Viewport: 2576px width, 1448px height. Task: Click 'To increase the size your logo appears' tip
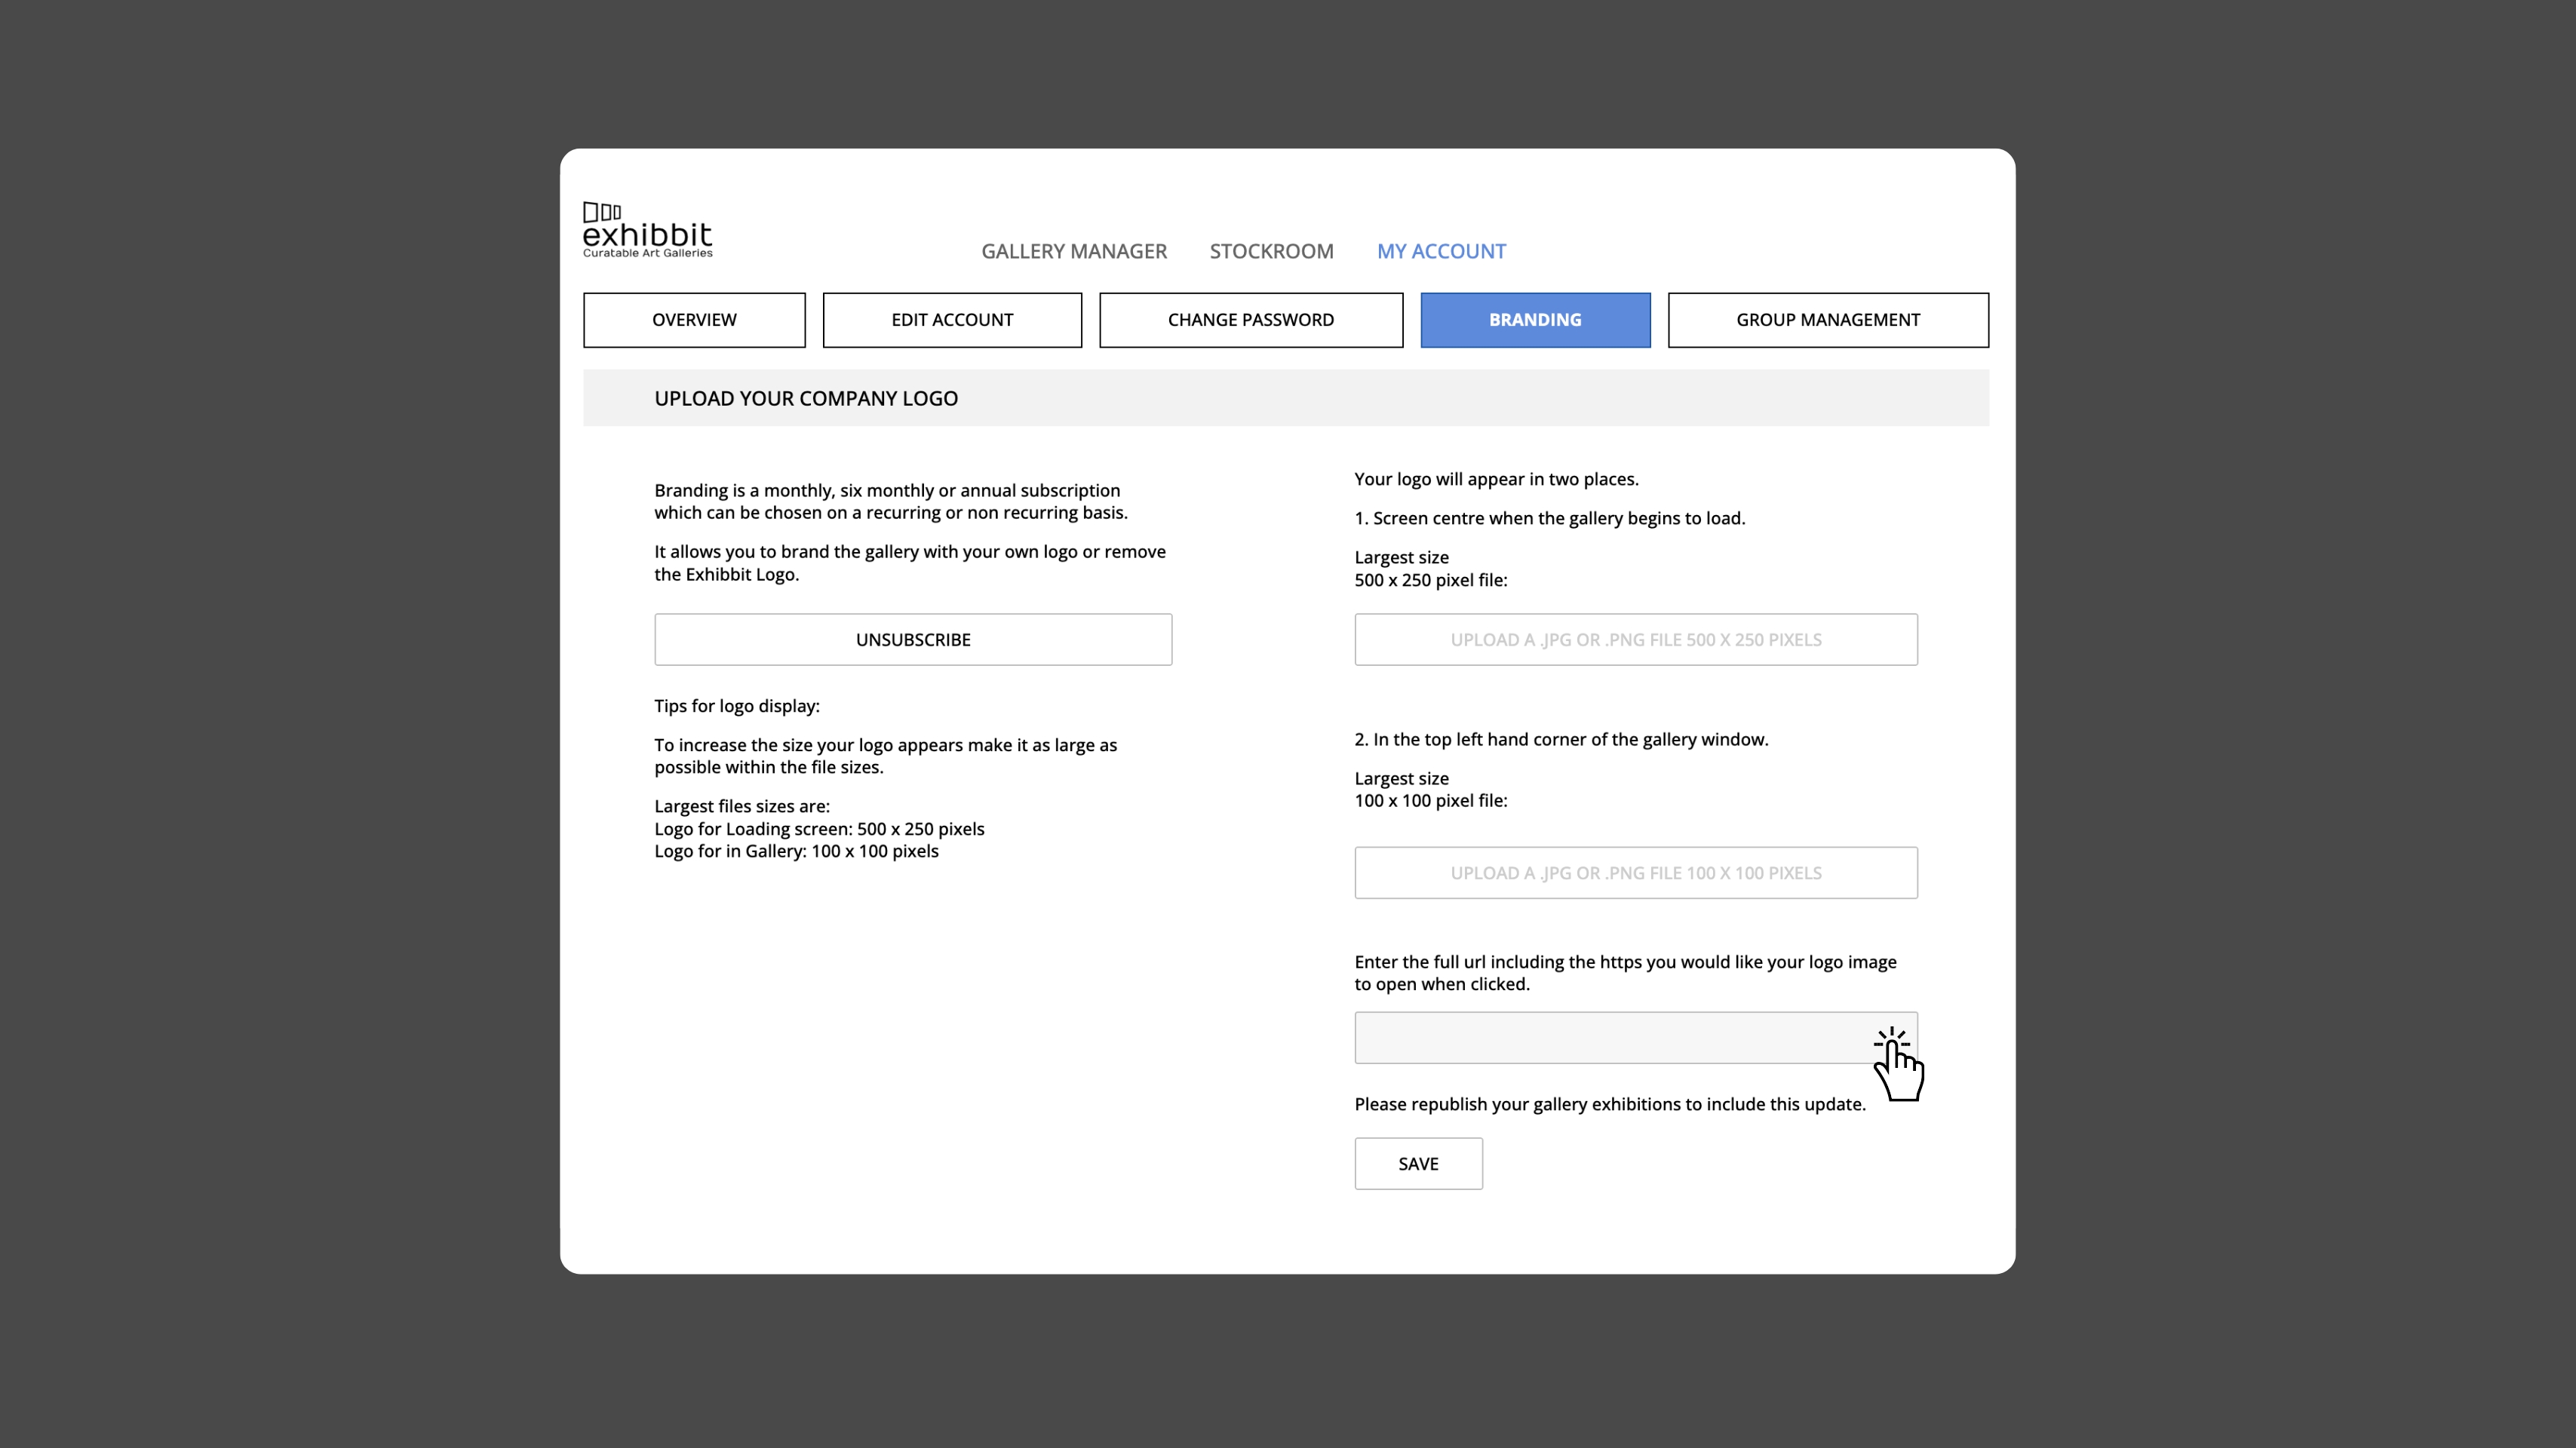click(885, 756)
